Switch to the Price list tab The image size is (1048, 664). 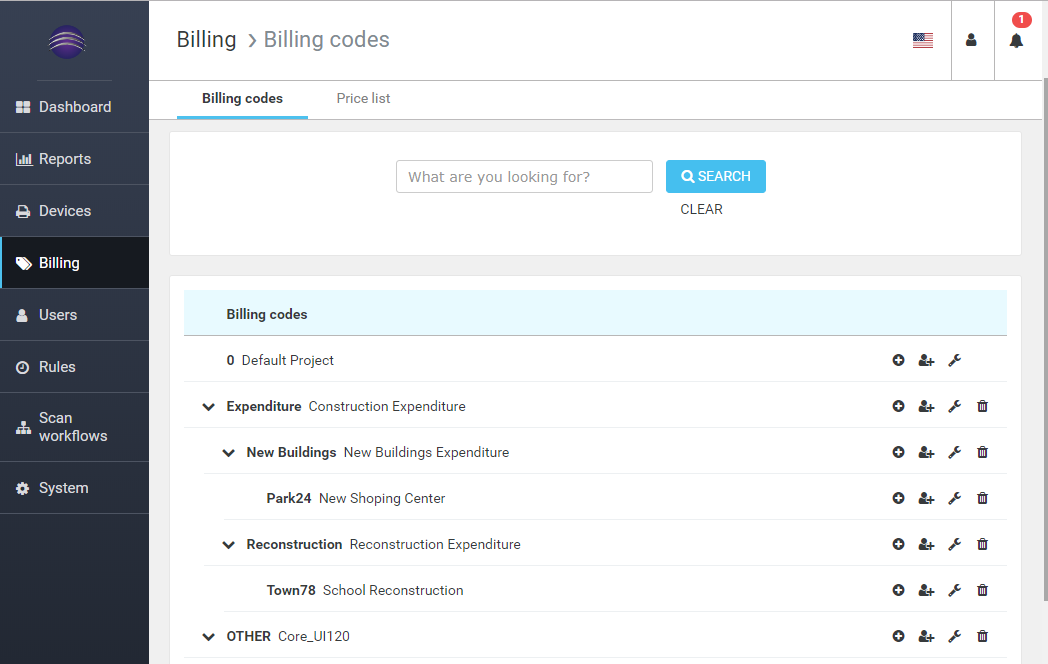pyautogui.click(x=363, y=99)
